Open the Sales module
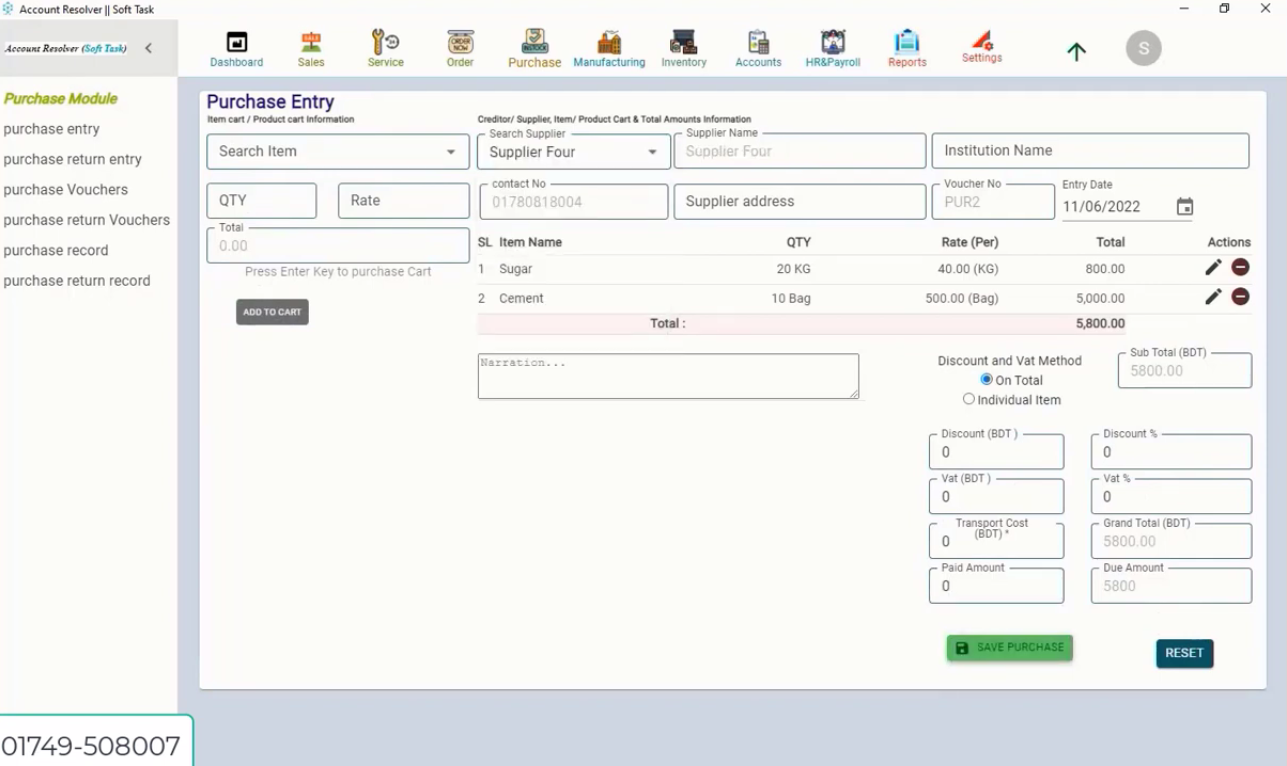This screenshot has height=766, width=1287. pos(310,48)
